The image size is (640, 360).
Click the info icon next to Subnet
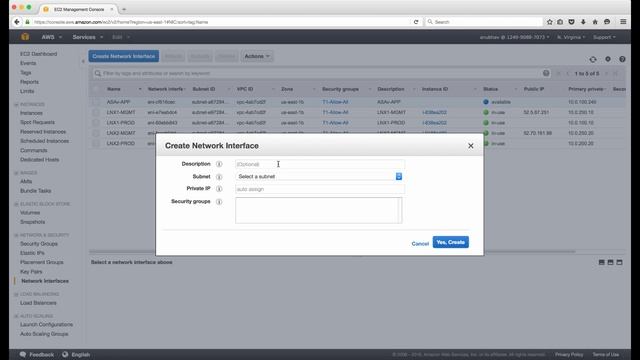click(219, 177)
